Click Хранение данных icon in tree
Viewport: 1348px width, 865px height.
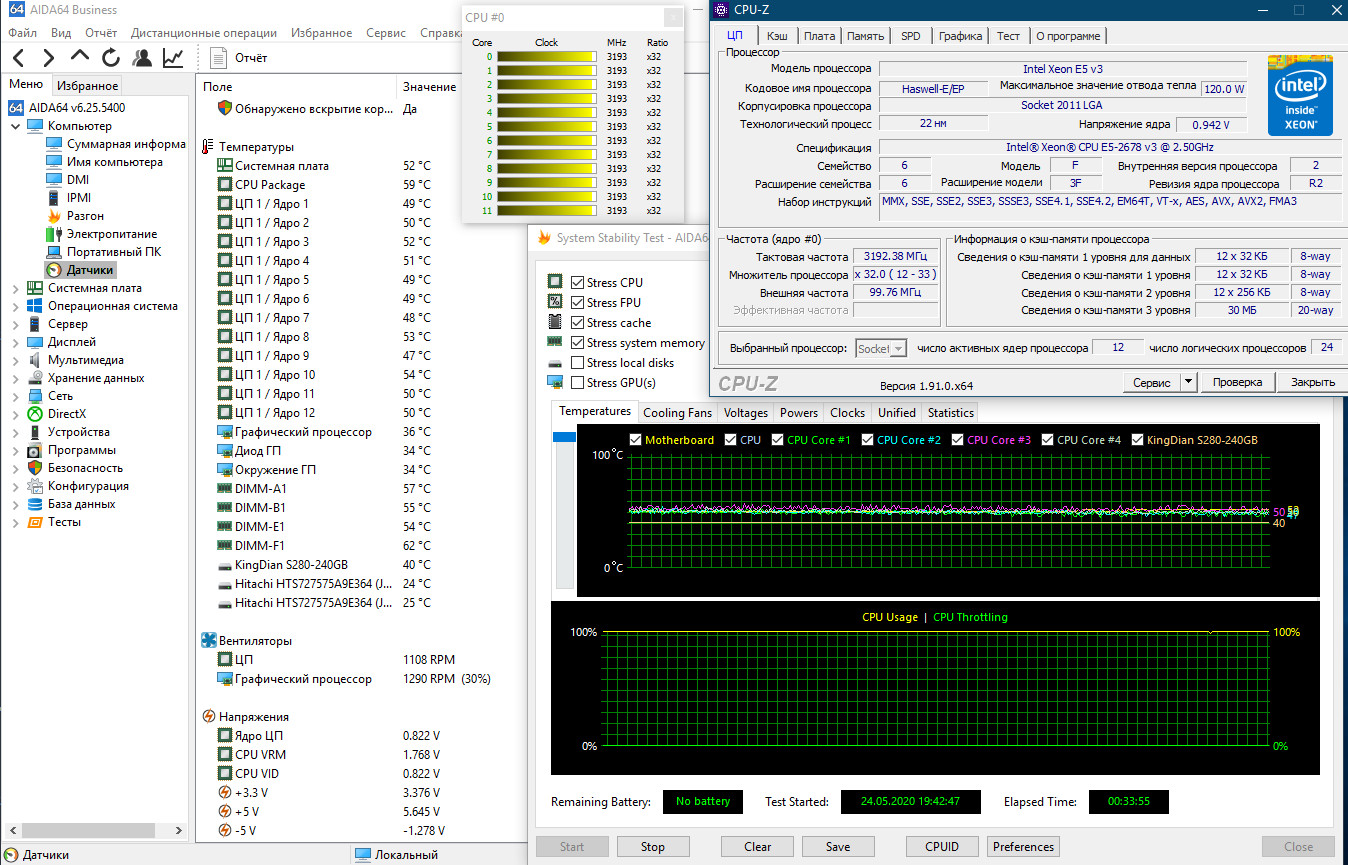pos(35,378)
